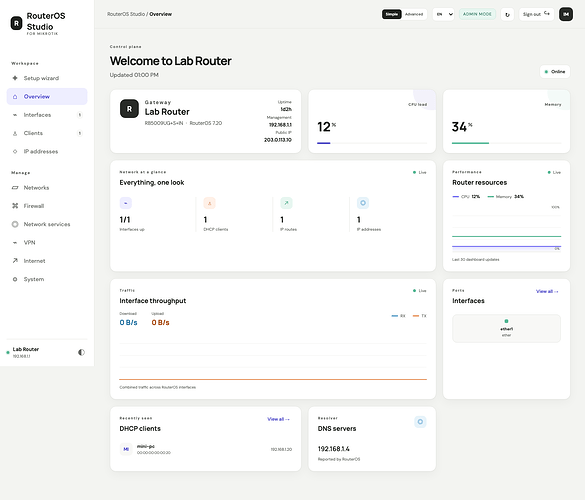Click the refresh icon in the header
Image resolution: width=585 pixels, height=500 pixels.
tap(507, 15)
